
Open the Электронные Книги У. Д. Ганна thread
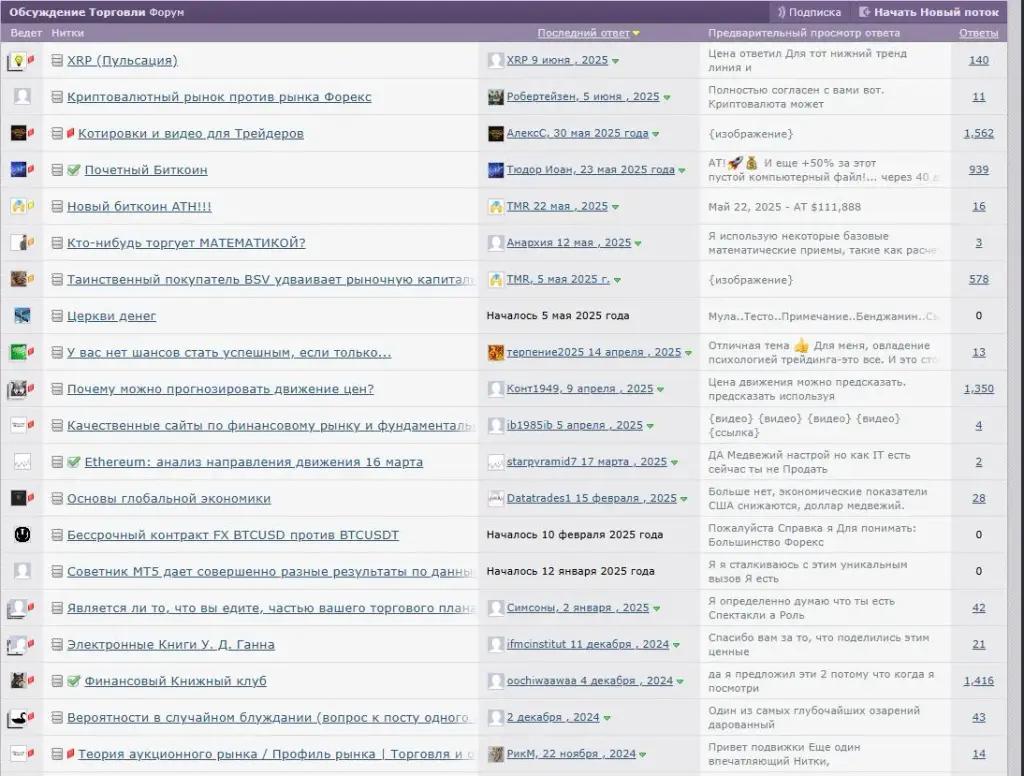170,645
